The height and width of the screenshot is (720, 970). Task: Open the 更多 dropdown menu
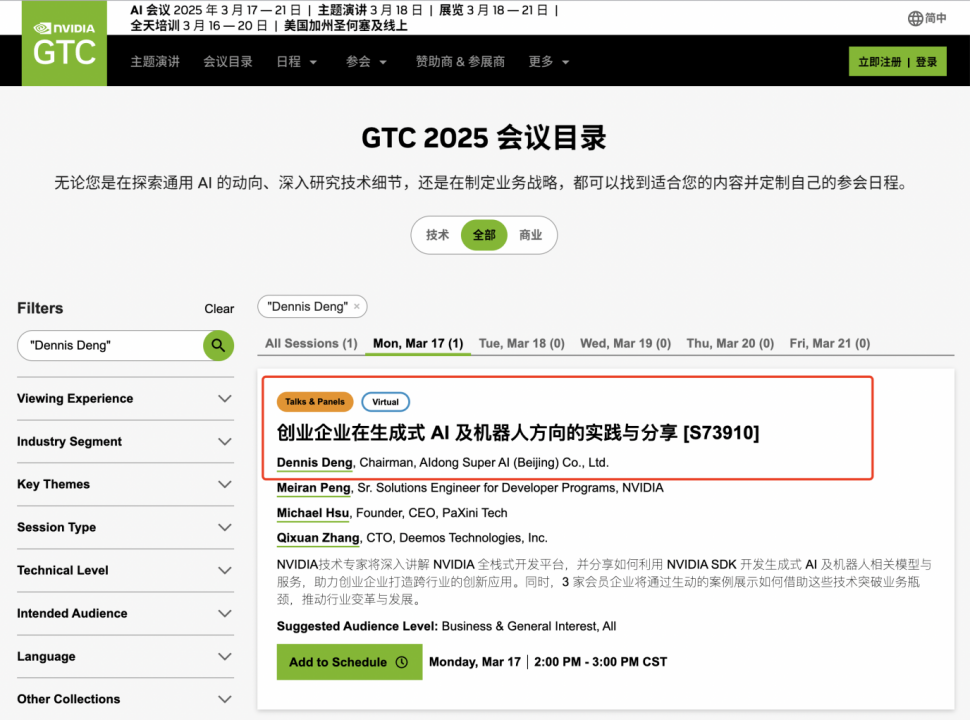548,62
